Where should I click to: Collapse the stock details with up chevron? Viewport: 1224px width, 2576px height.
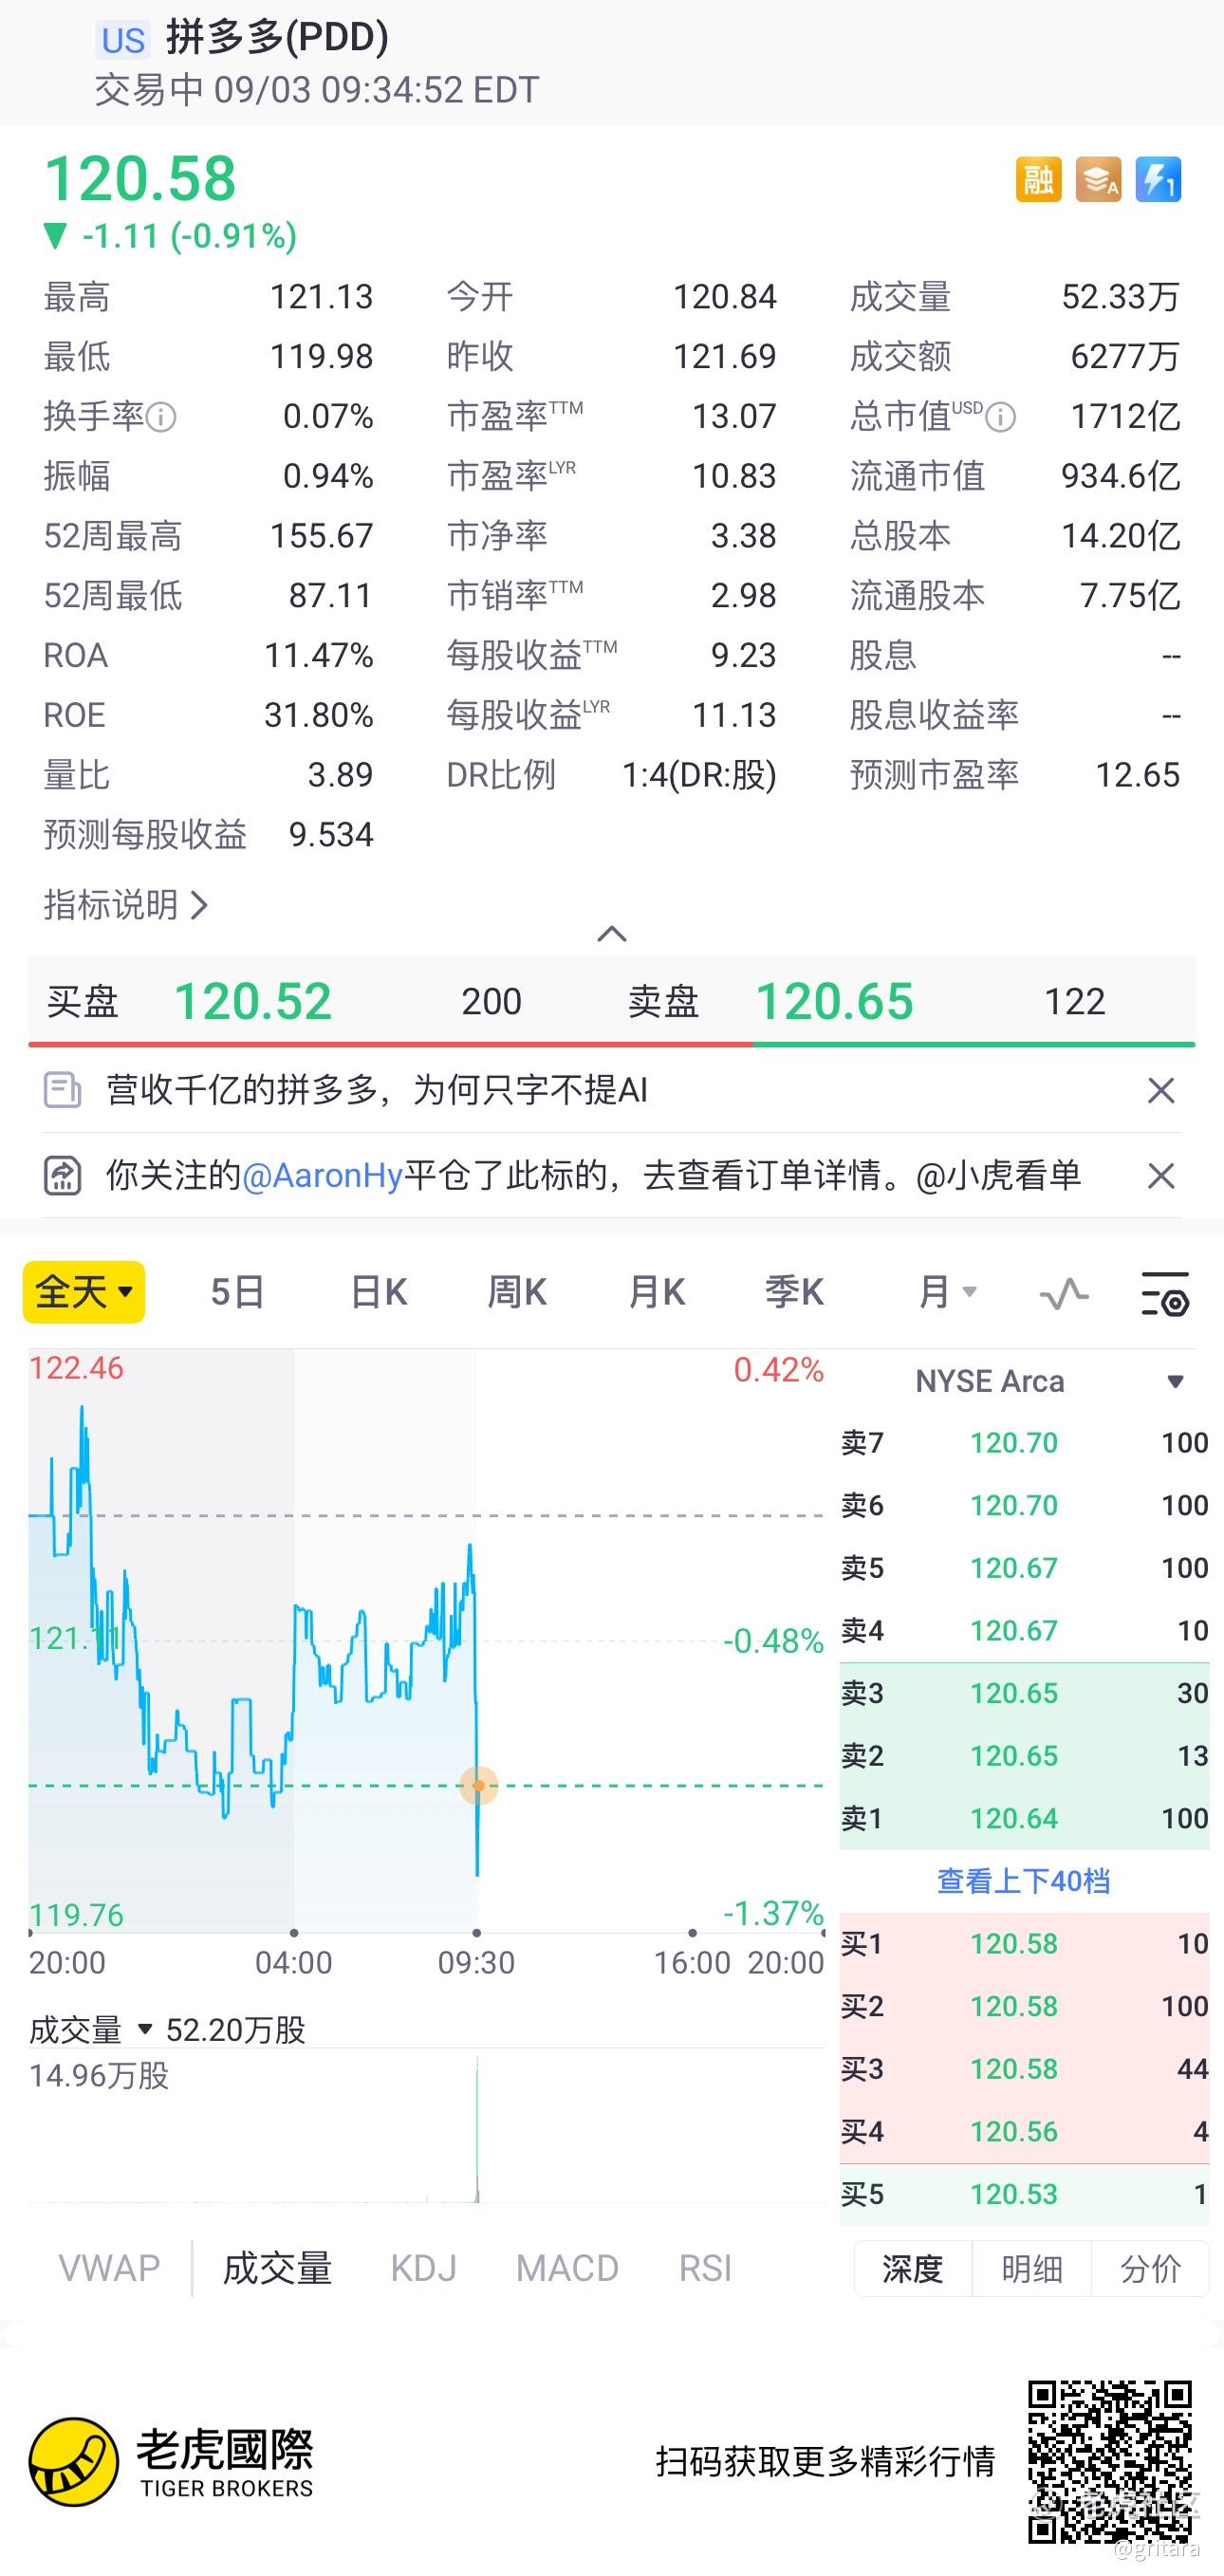[612, 934]
